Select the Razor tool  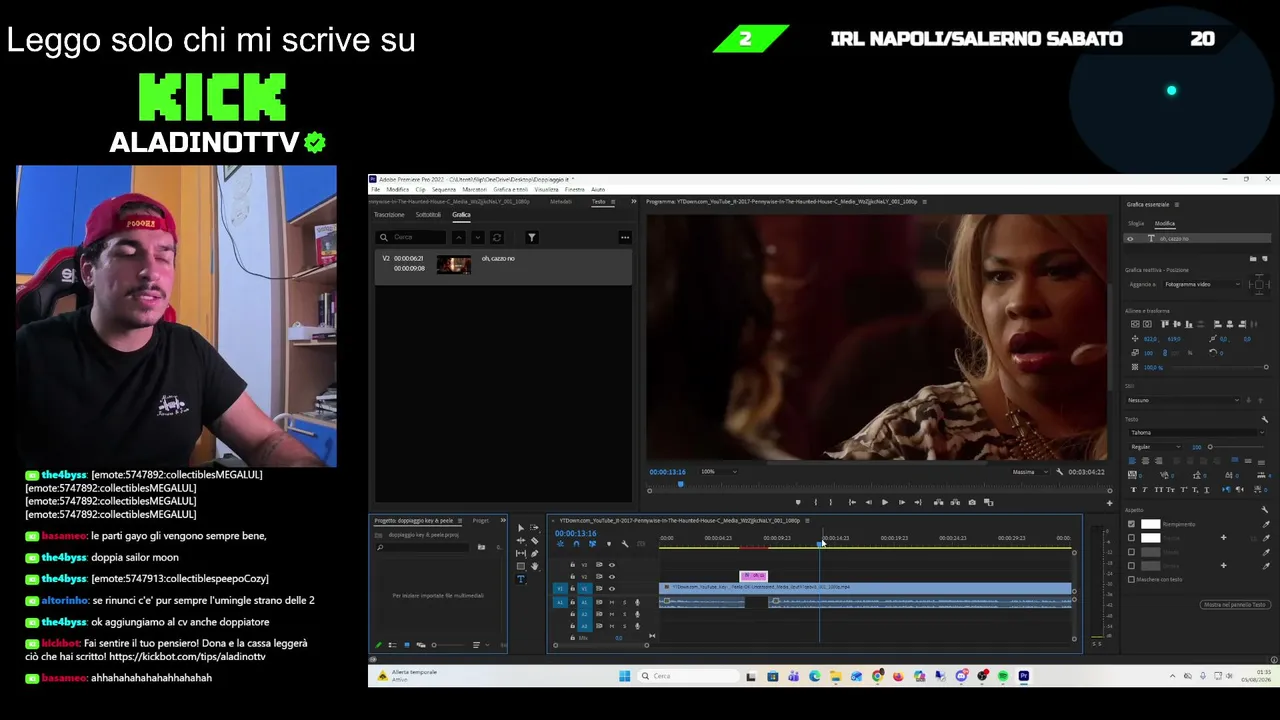tap(534, 540)
